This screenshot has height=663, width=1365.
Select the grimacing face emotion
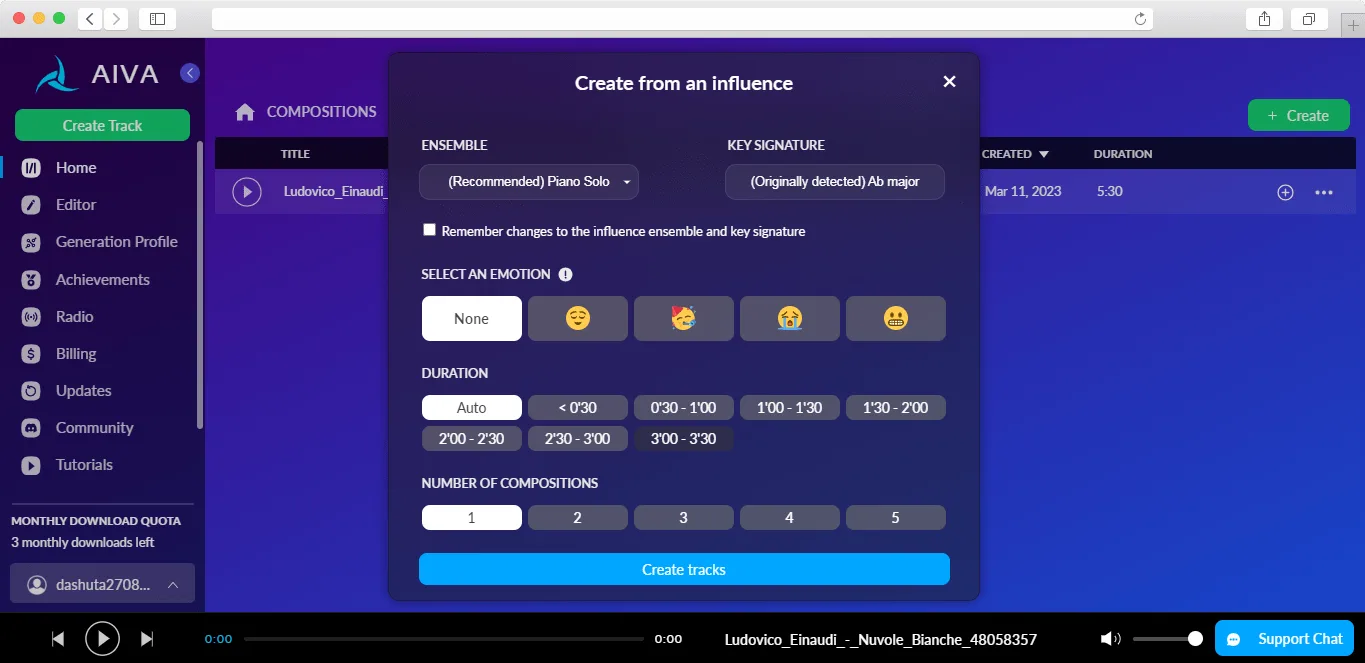pyautogui.click(x=896, y=319)
